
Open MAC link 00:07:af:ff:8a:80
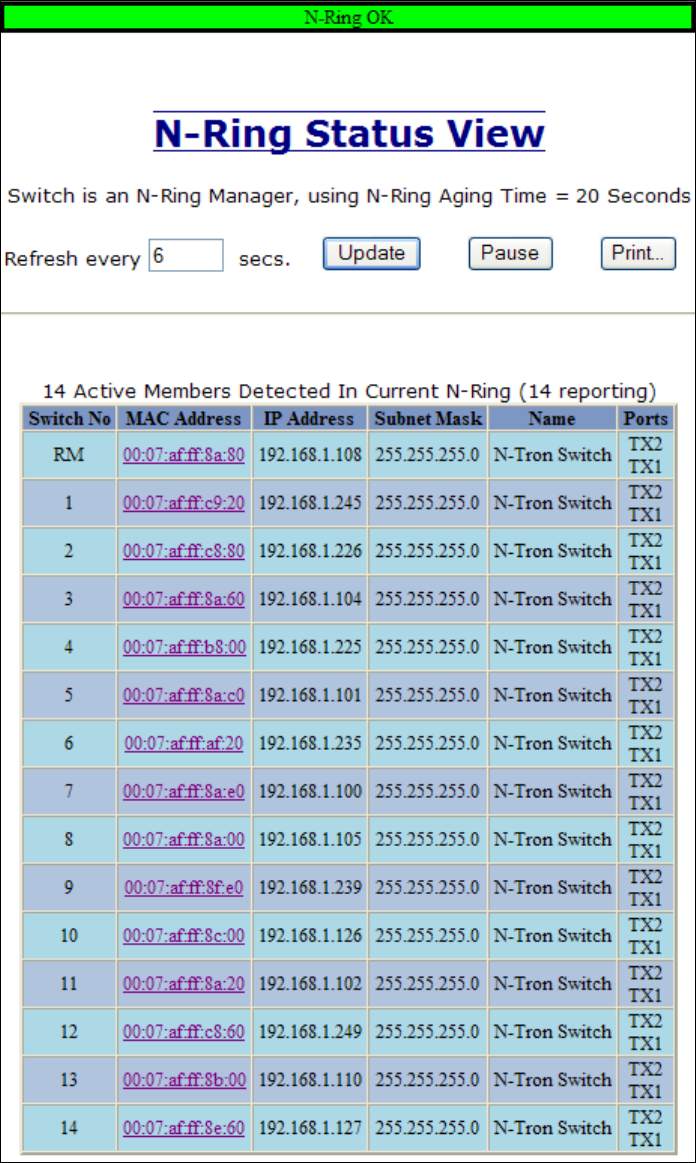click(184, 455)
